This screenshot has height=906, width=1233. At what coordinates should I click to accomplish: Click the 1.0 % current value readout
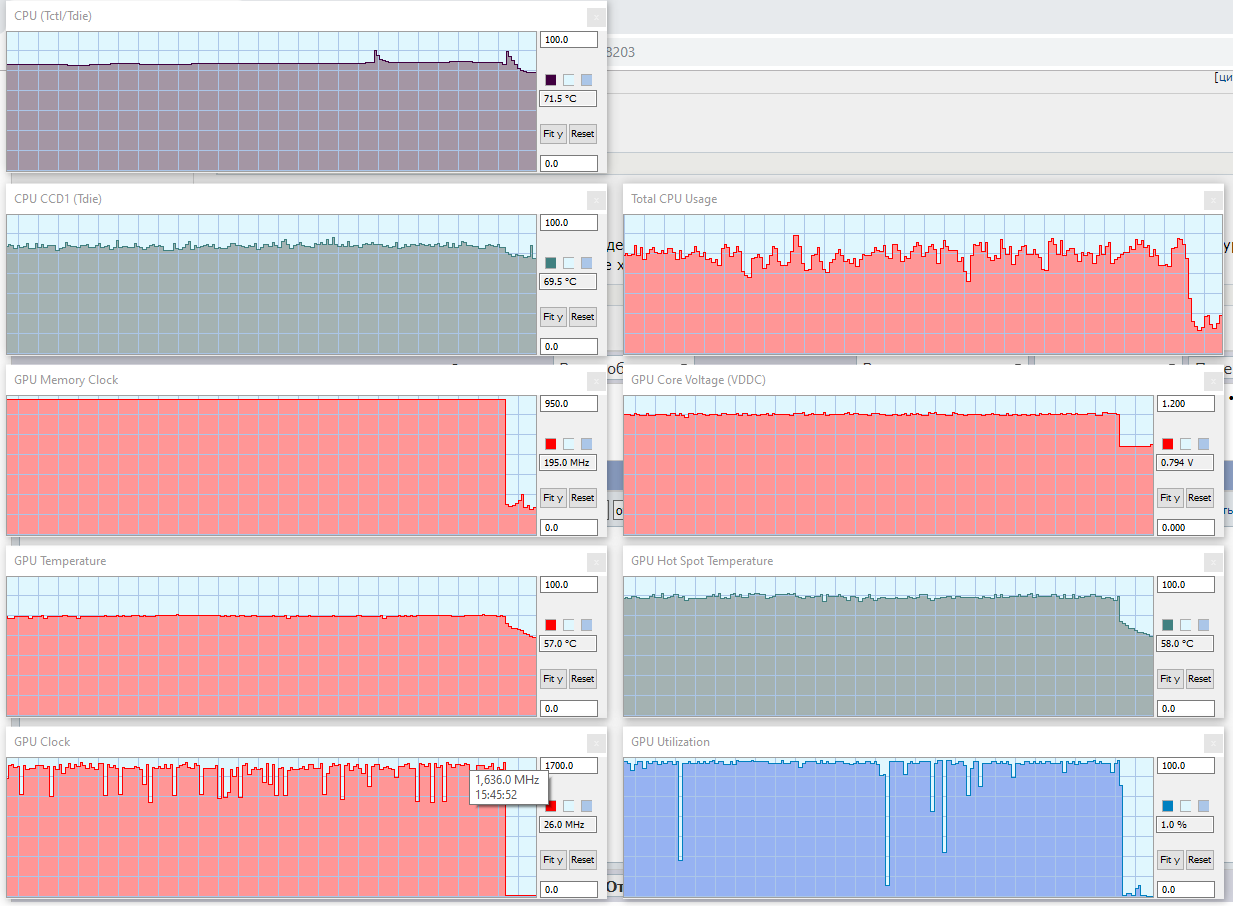coord(1186,825)
